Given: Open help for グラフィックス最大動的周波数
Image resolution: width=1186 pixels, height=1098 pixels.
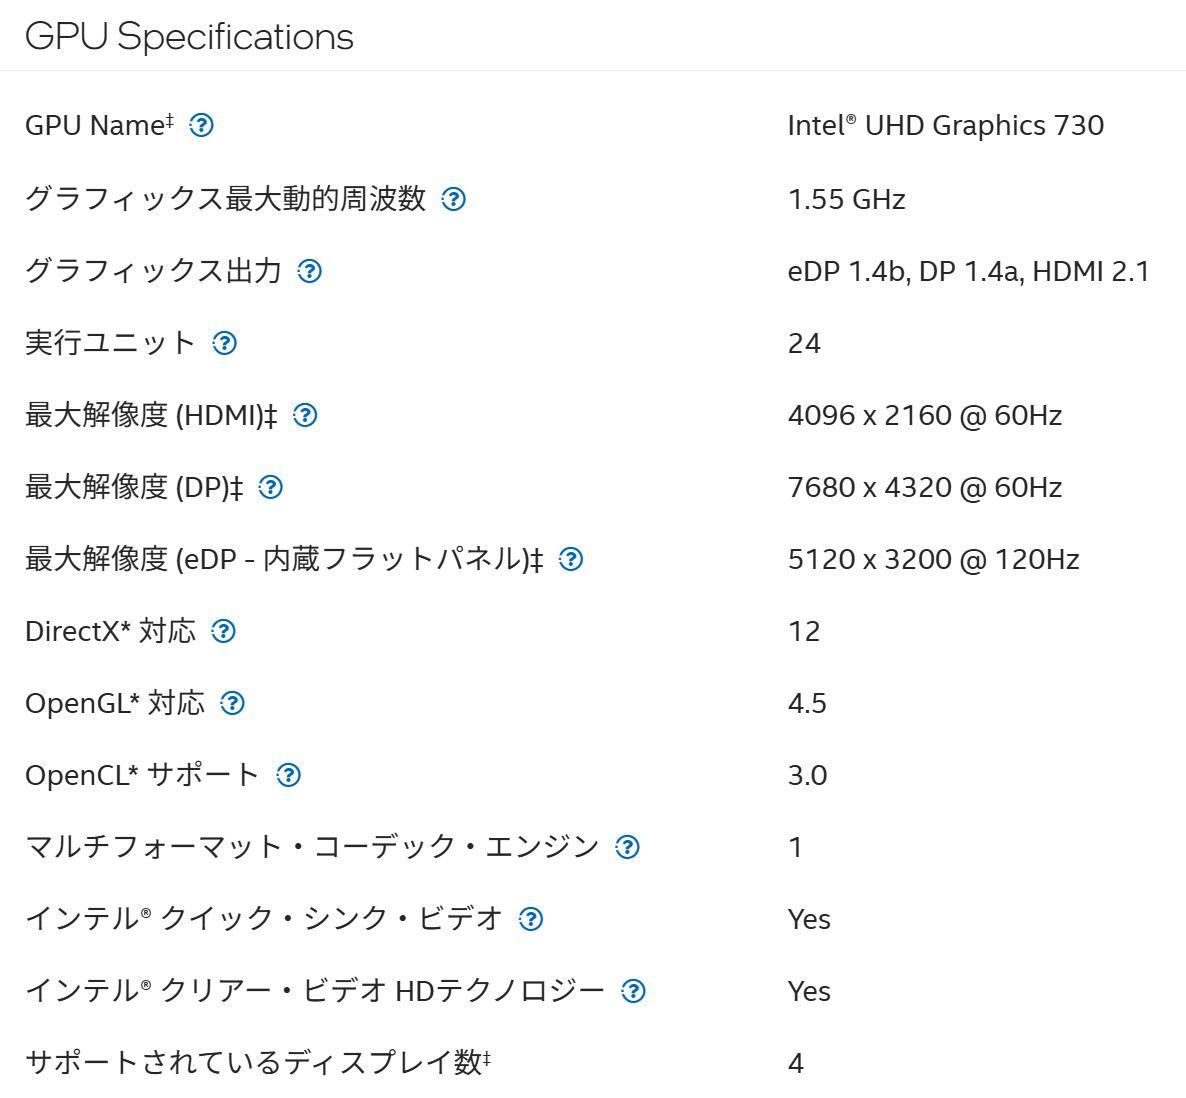Looking at the screenshot, I should click(453, 199).
